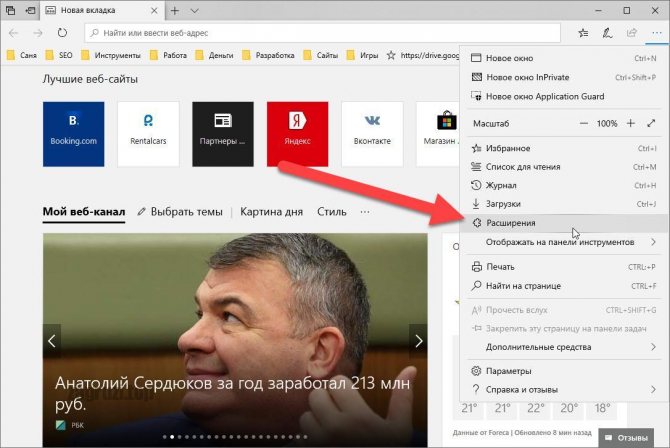
Task: Expand Справка и отзывы submenu
Action: 564,390
